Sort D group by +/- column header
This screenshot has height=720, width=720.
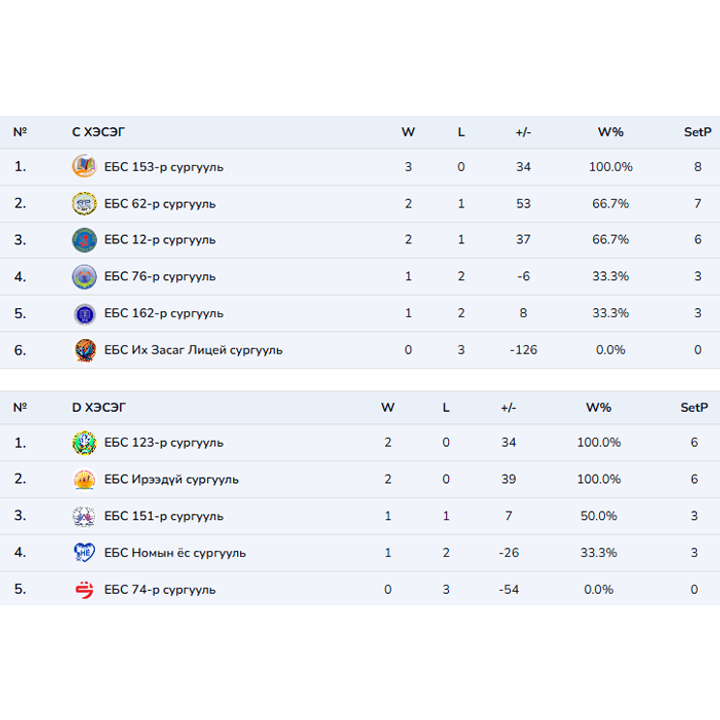(x=508, y=408)
